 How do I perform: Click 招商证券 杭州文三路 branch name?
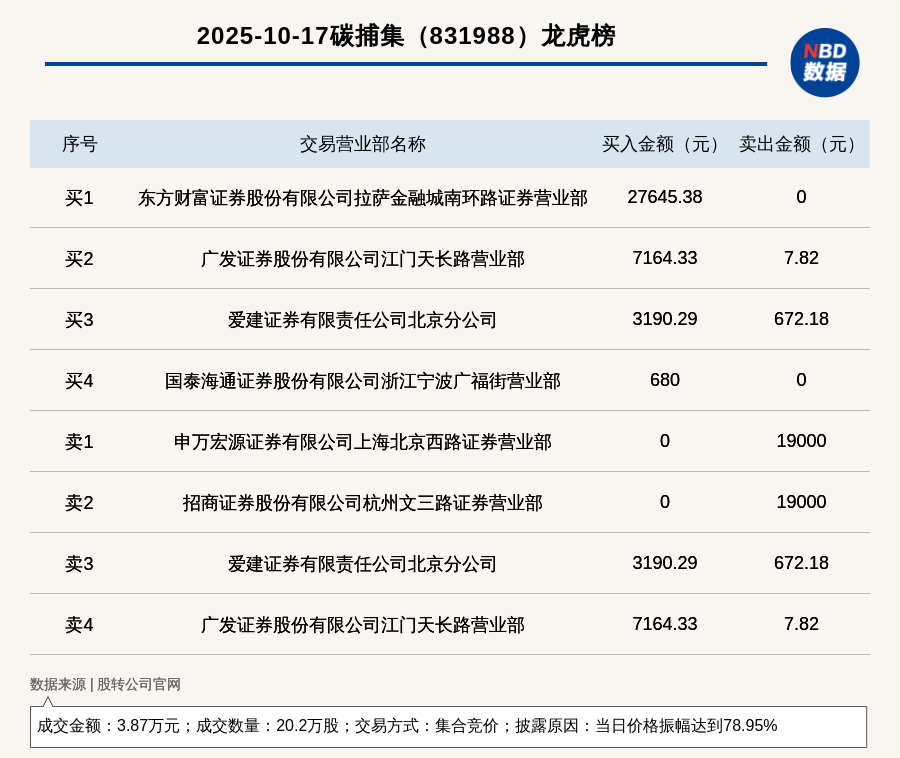[x=362, y=503]
